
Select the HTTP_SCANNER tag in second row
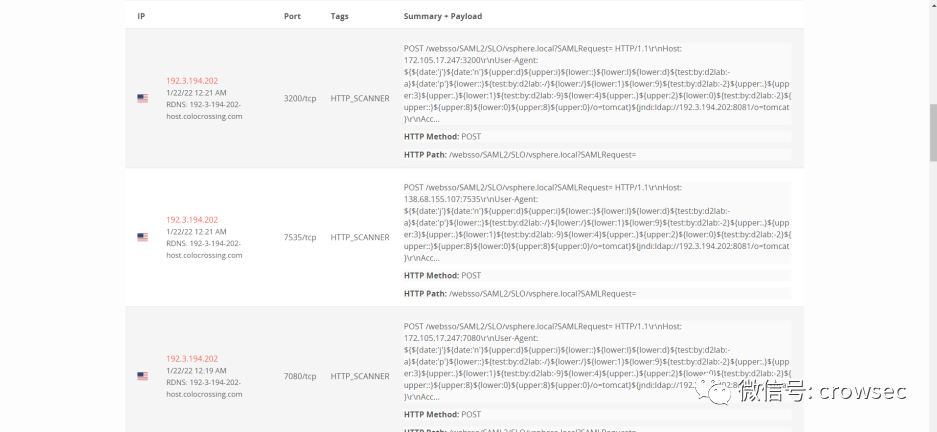tap(360, 237)
